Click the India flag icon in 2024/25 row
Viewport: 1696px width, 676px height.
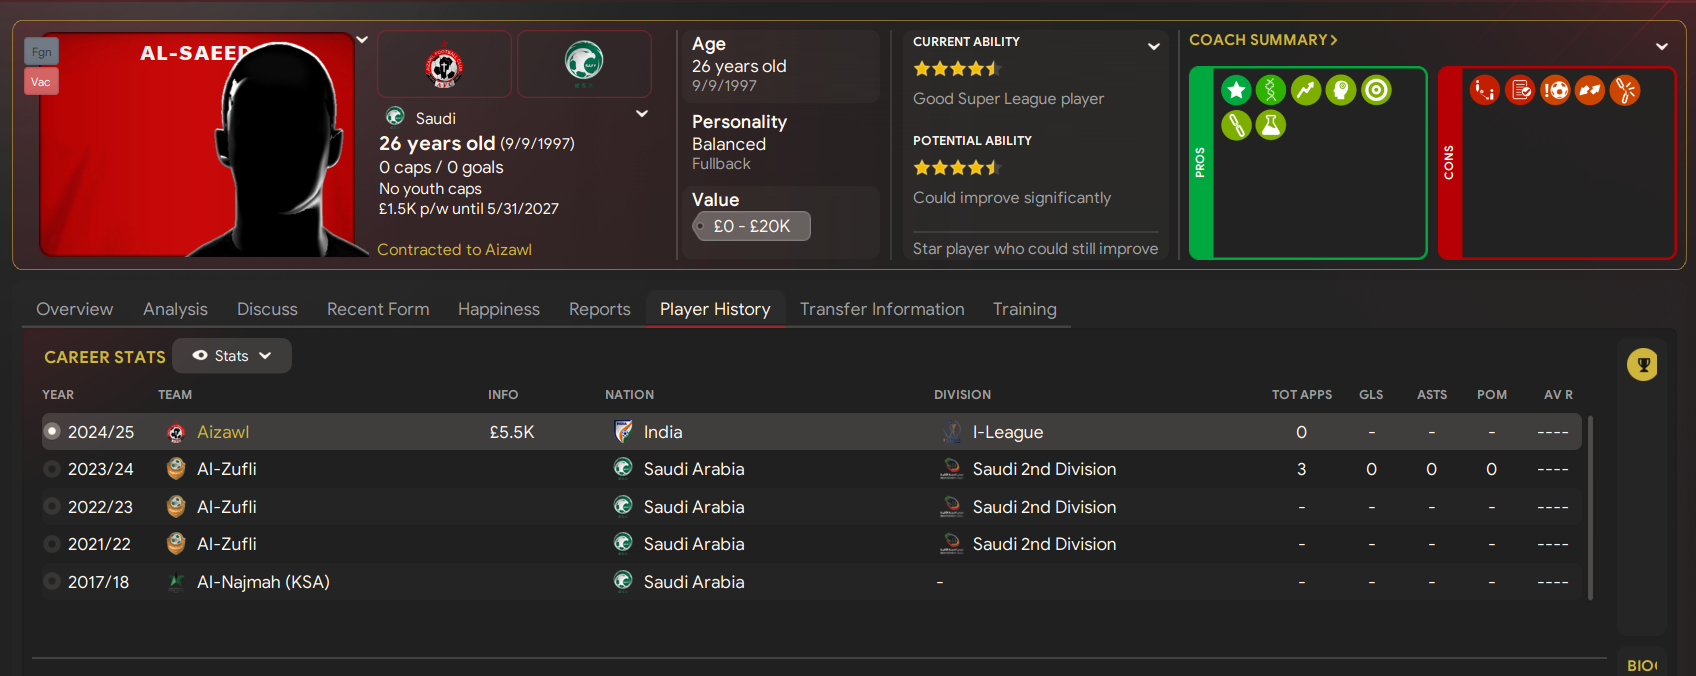tap(623, 431)
